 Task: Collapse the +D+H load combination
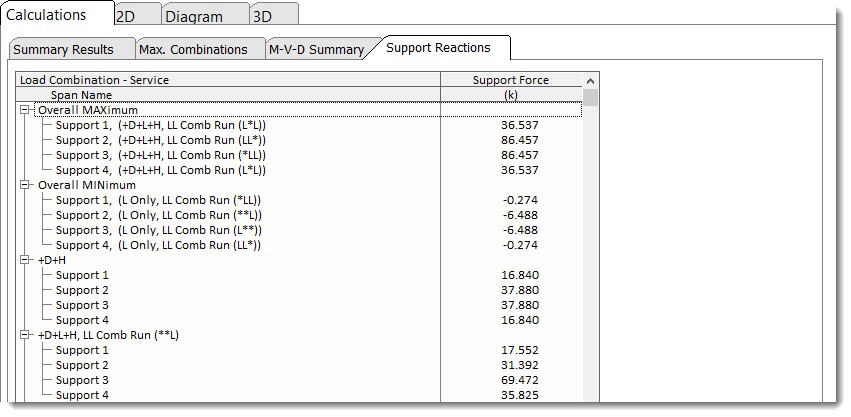point(24,260)
